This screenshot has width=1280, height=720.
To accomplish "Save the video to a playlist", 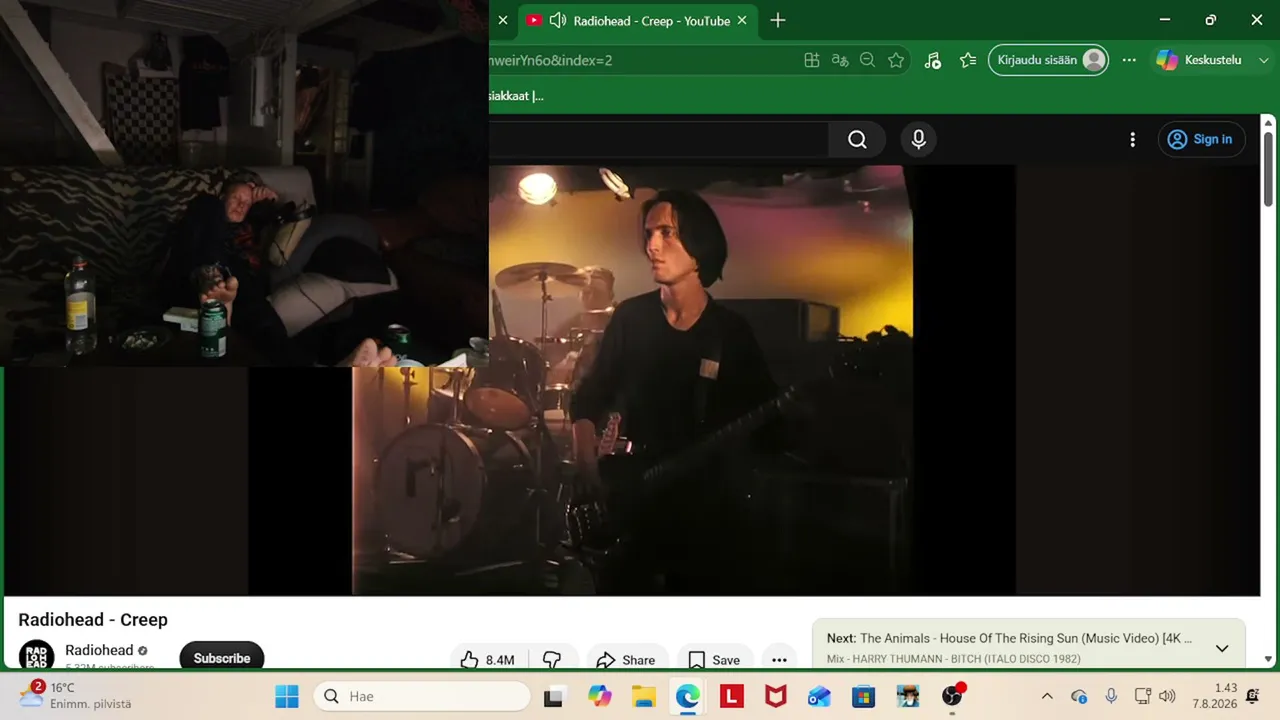I will [x=714, y=660].
